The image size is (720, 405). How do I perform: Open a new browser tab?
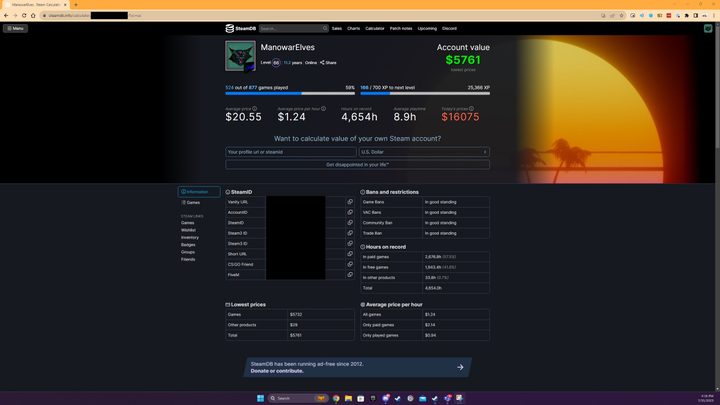pyautogui.click(x=76, y=5)
